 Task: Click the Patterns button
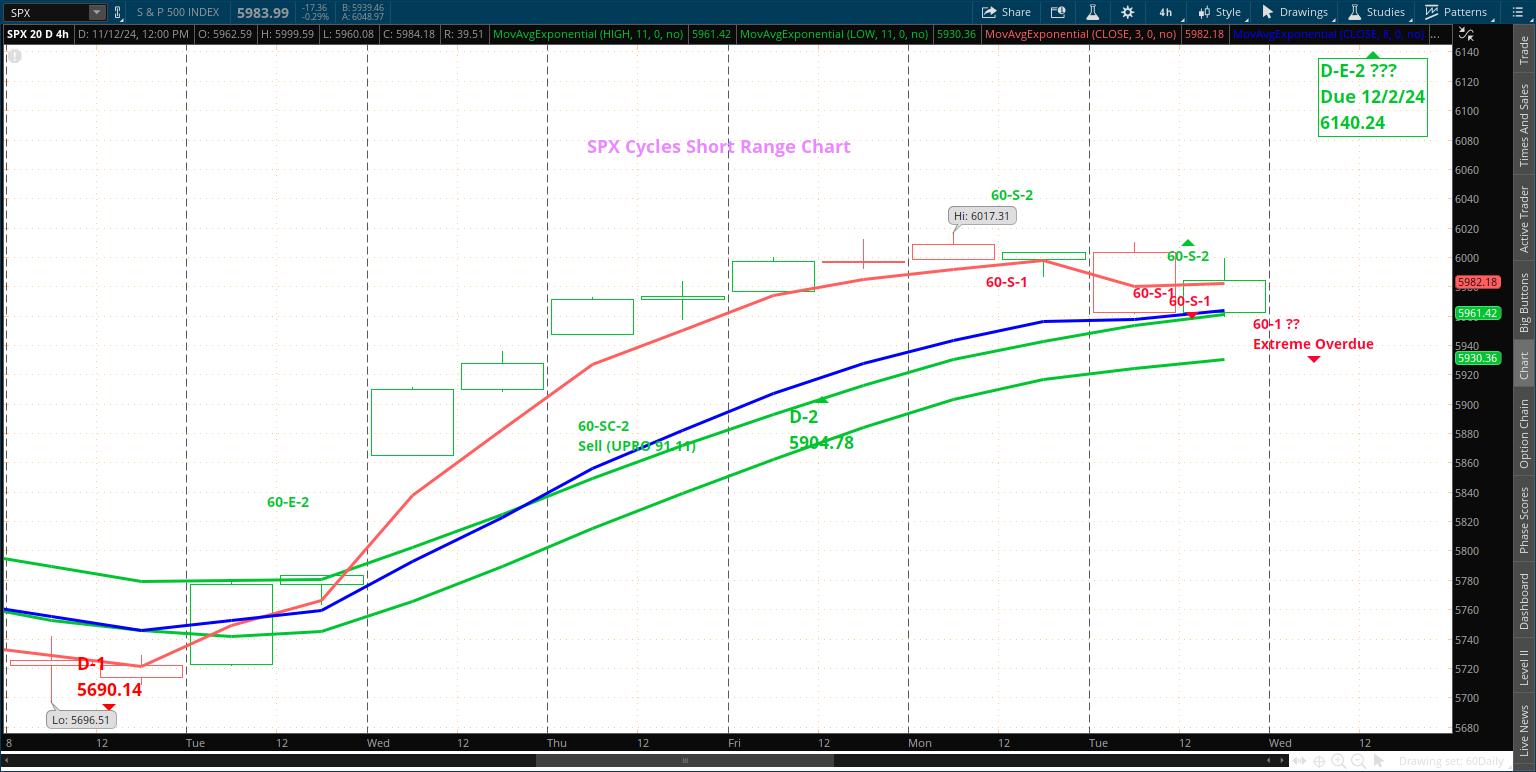pyautogui.click(x=1456, y=12)
